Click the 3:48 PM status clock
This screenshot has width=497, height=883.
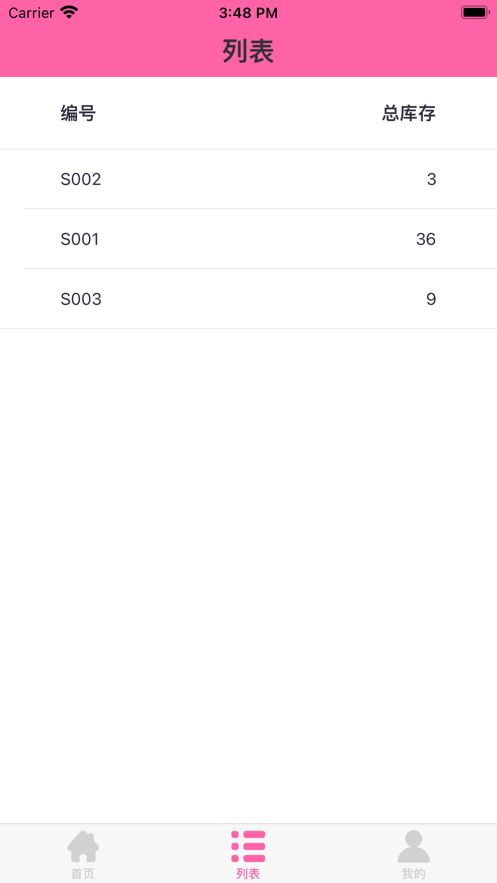pyautogui.click(x=248, y=13)
